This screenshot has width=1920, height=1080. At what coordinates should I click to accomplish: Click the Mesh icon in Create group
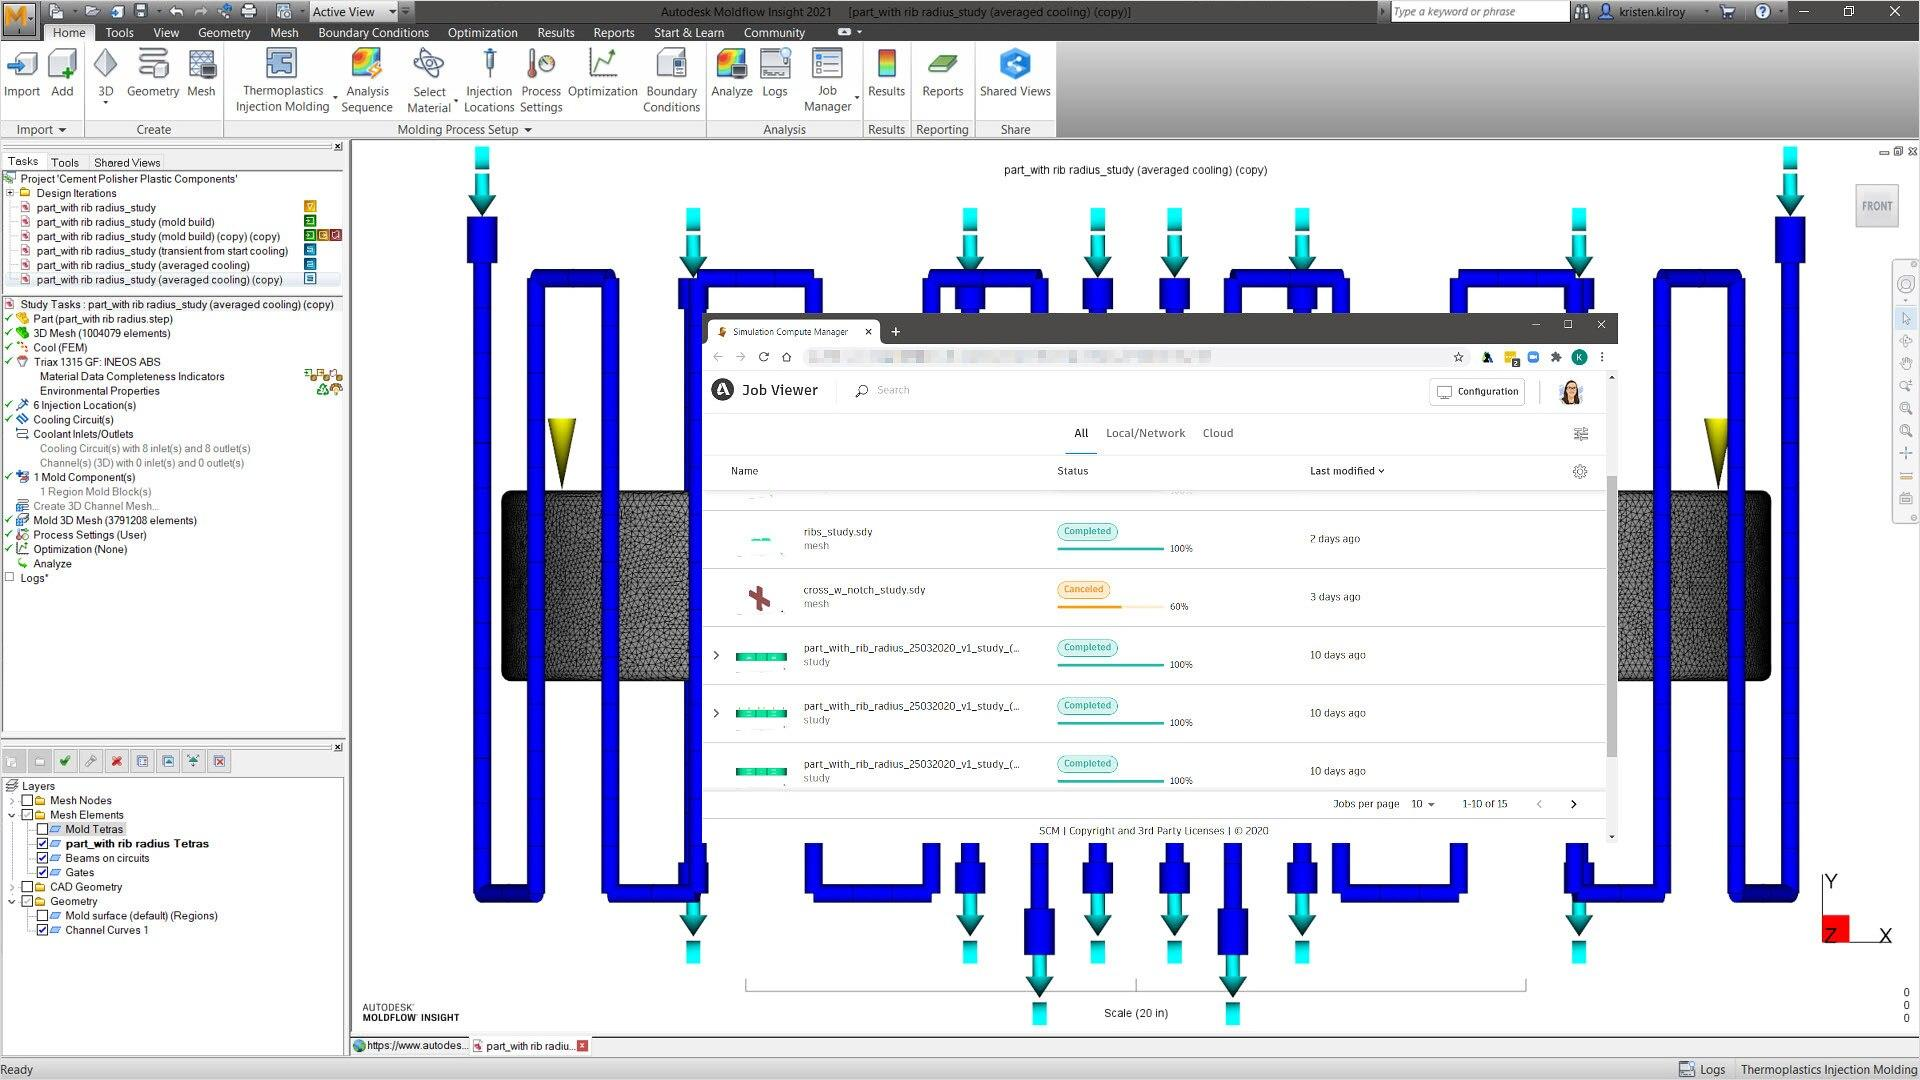[201, 73]
